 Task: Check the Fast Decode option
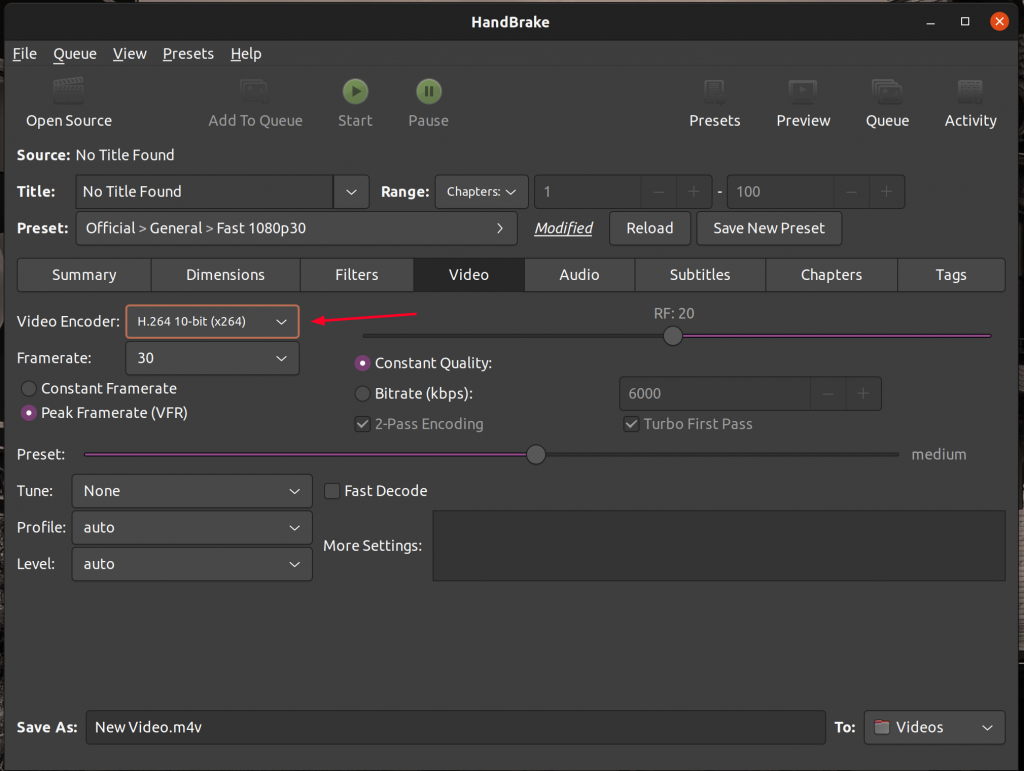coord(331,491)
